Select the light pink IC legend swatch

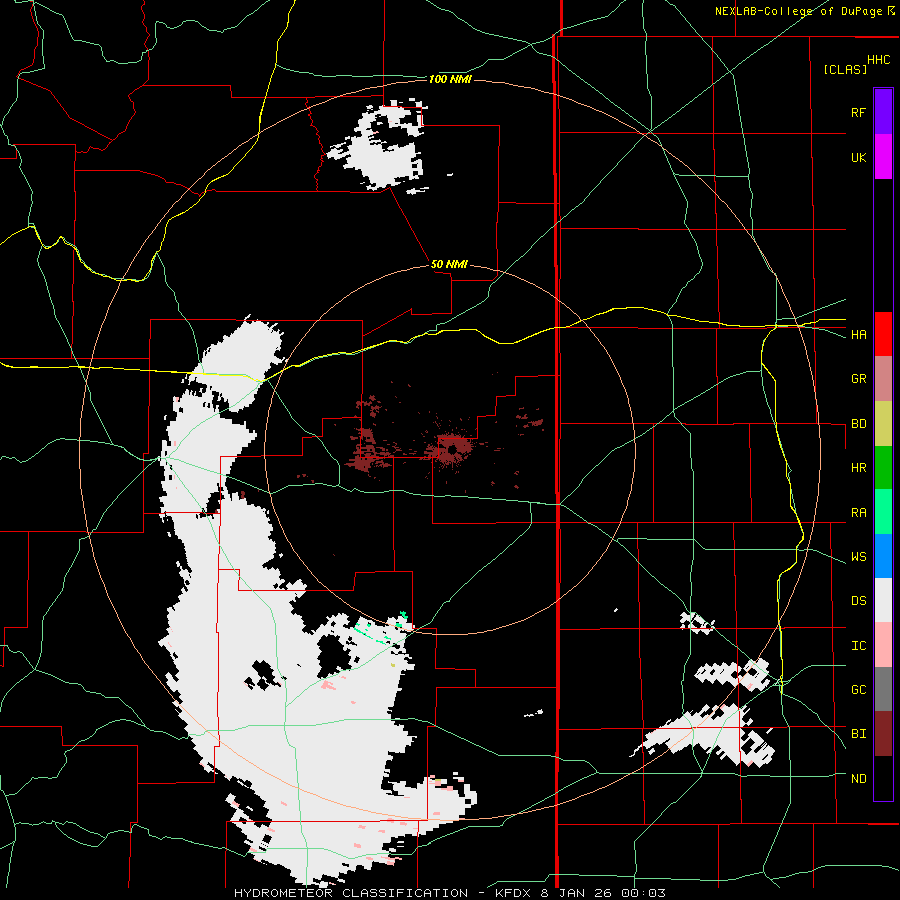click(883, 645)
